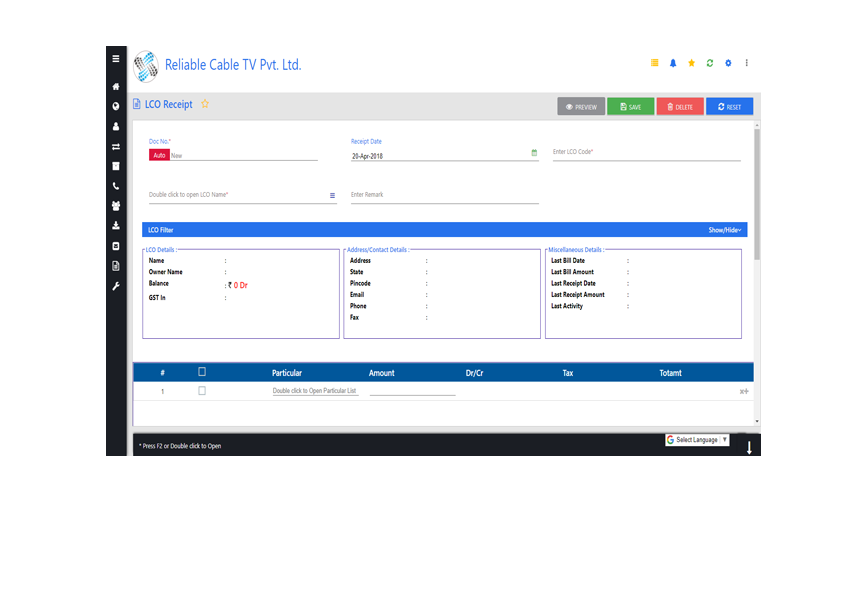Click the Tax column header
Screen dimensions: 862x600
(x=568, y=373)
